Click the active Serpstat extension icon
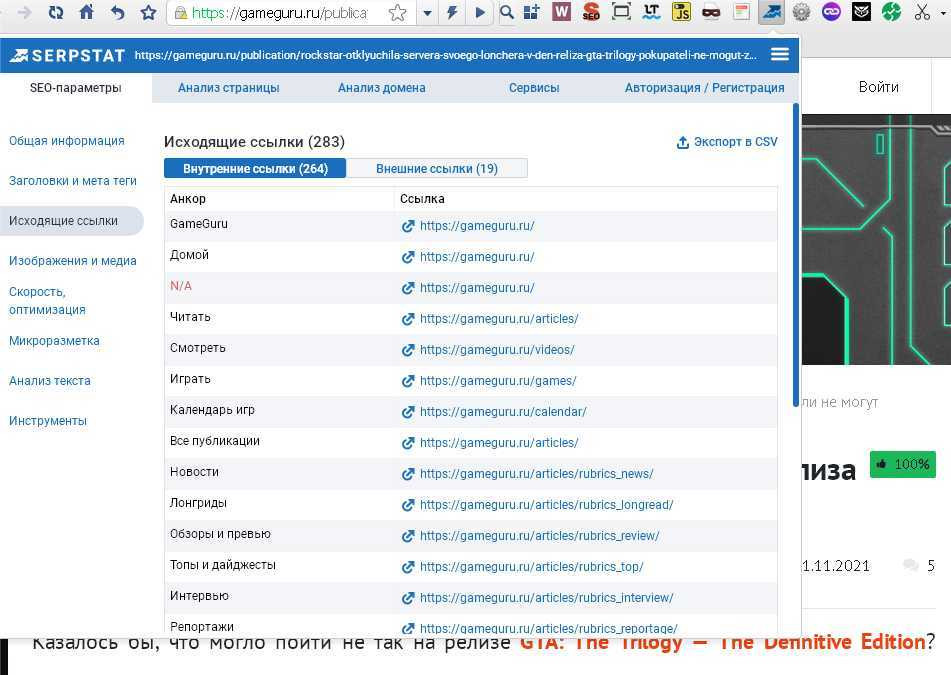This screenshot has height=675, width=951. click(x=771, y=12)
